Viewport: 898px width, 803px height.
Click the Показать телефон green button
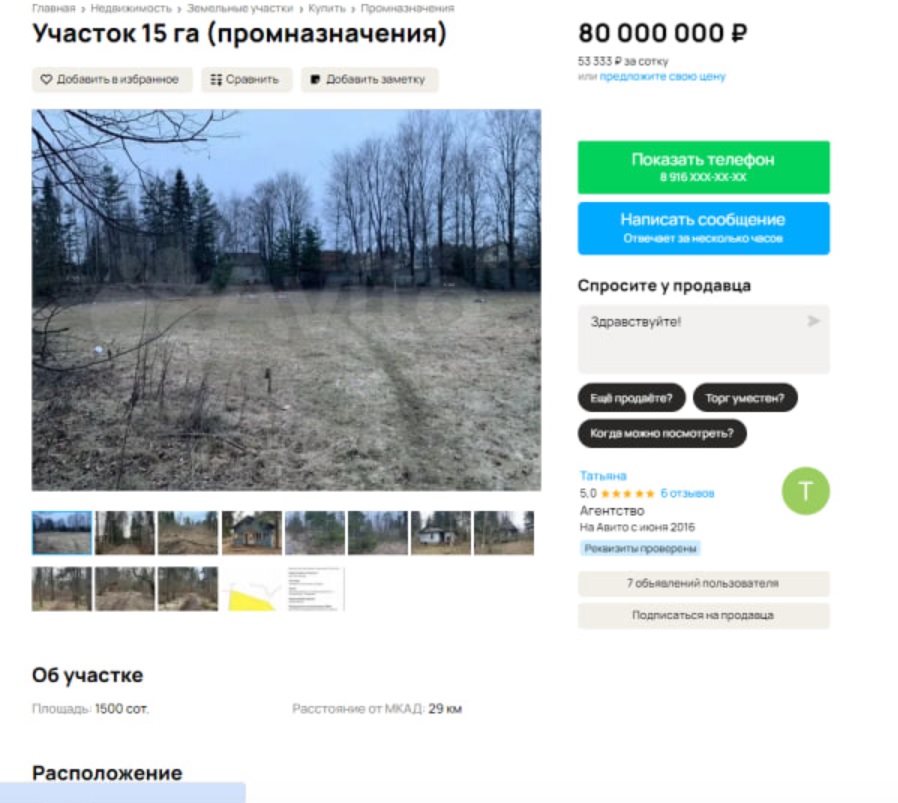coord(703,167)
